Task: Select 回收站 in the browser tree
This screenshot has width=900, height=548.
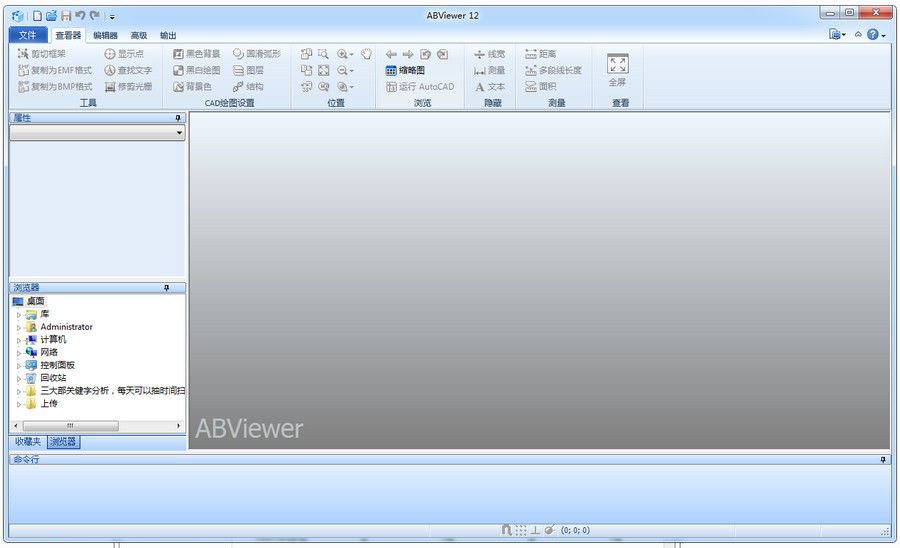Action: 53,378
